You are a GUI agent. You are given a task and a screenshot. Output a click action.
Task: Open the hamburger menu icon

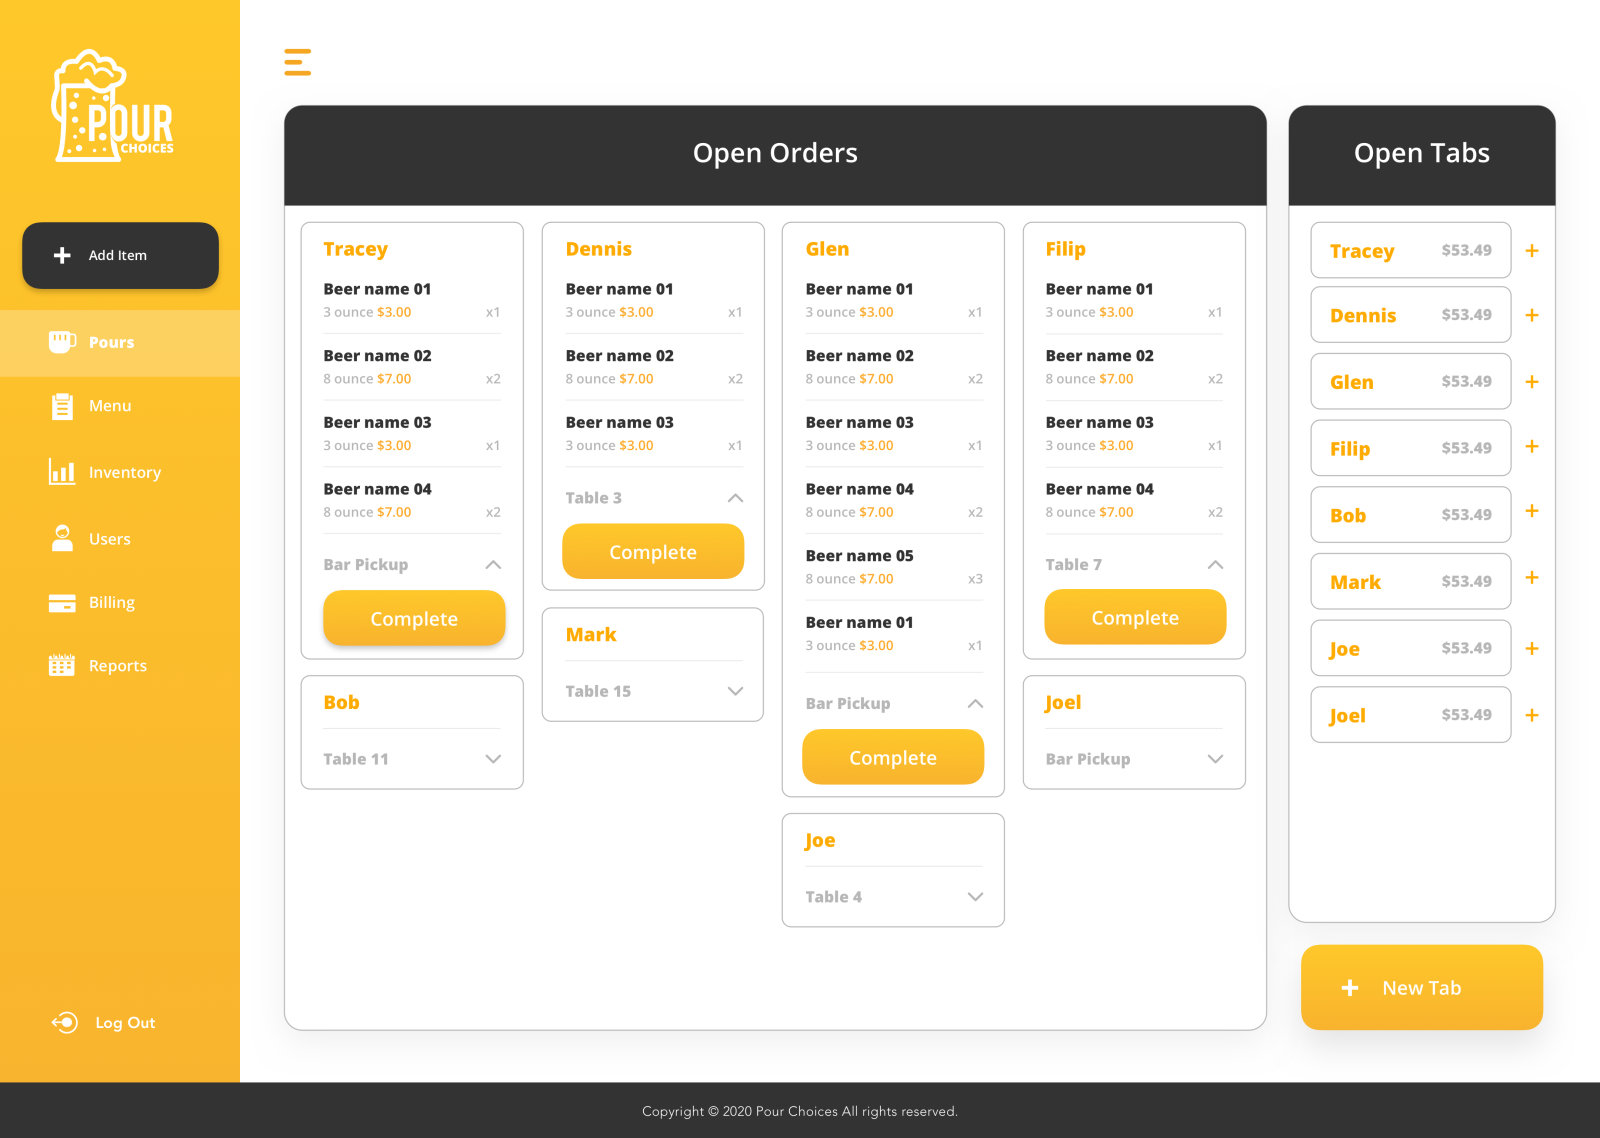coord(297,62)
